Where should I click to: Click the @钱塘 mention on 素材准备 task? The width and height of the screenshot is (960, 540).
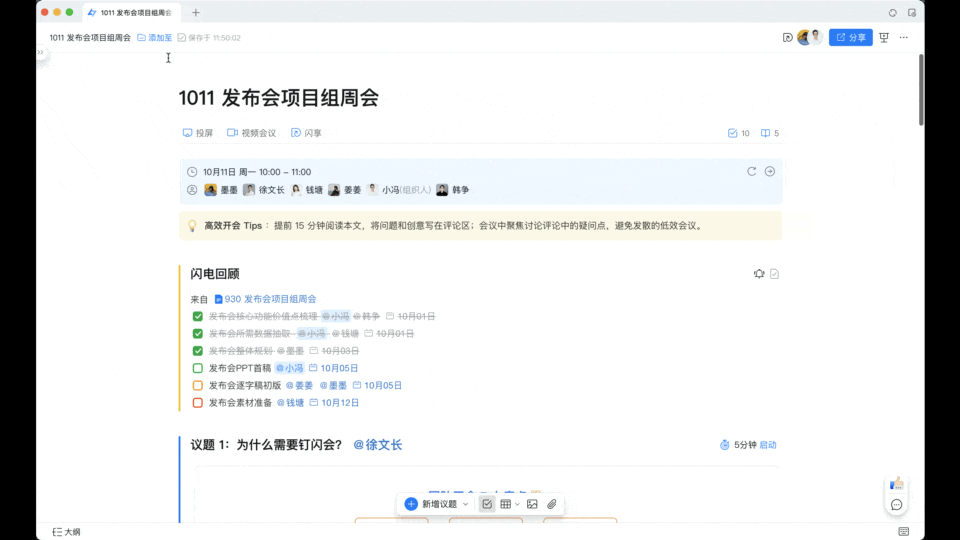(x=290, y=402)
